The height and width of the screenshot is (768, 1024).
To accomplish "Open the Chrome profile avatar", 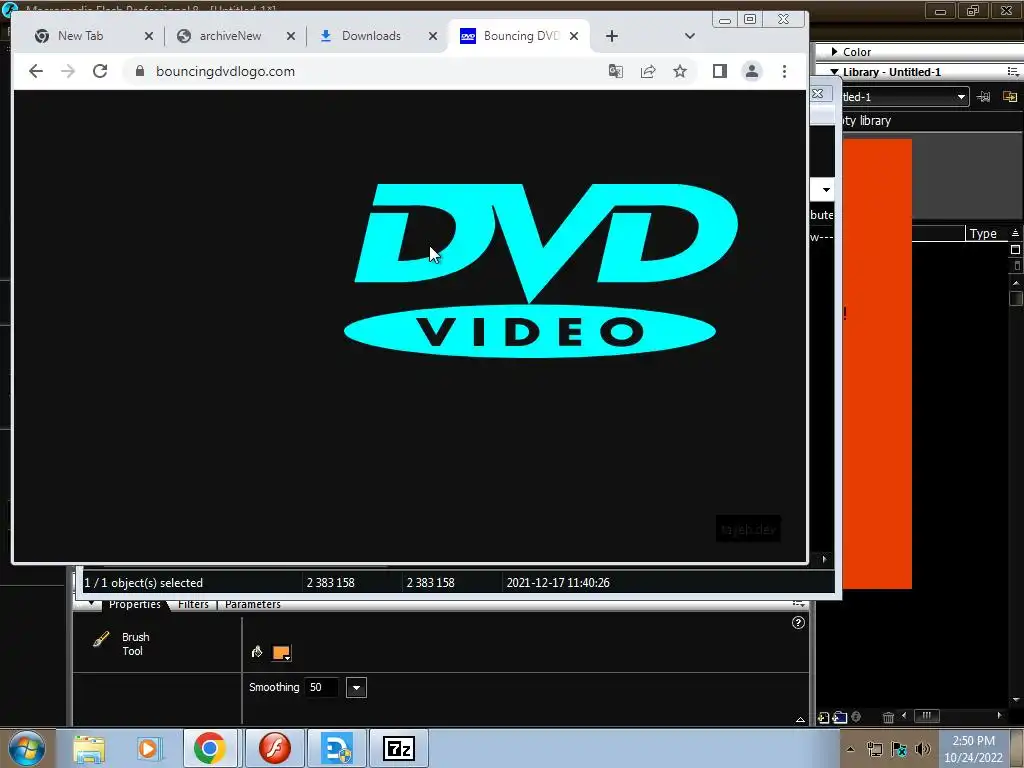I will pos(752,71).
